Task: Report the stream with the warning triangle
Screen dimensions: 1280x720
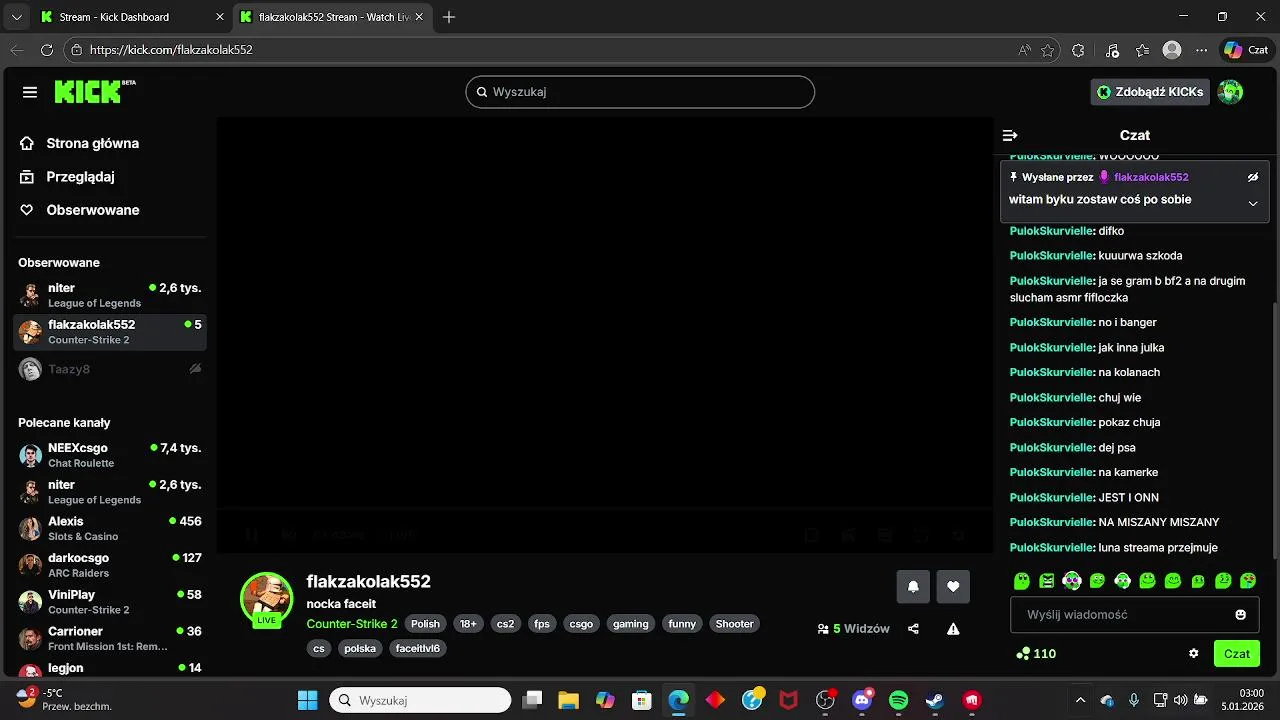Action: [953, 629]
